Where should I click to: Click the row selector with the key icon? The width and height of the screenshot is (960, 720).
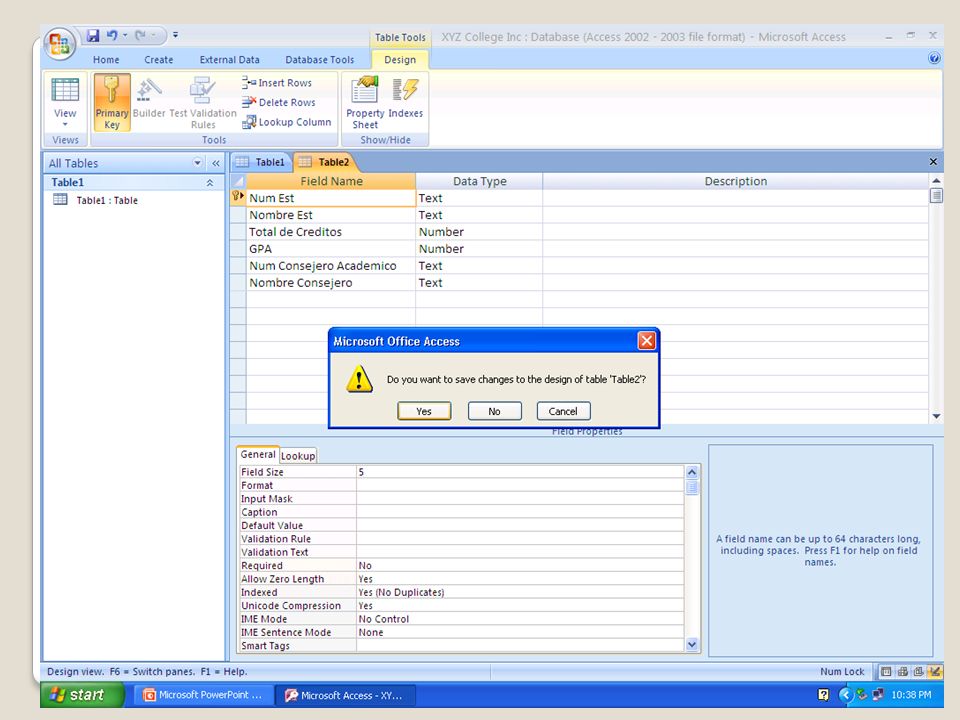pos(238,197)
